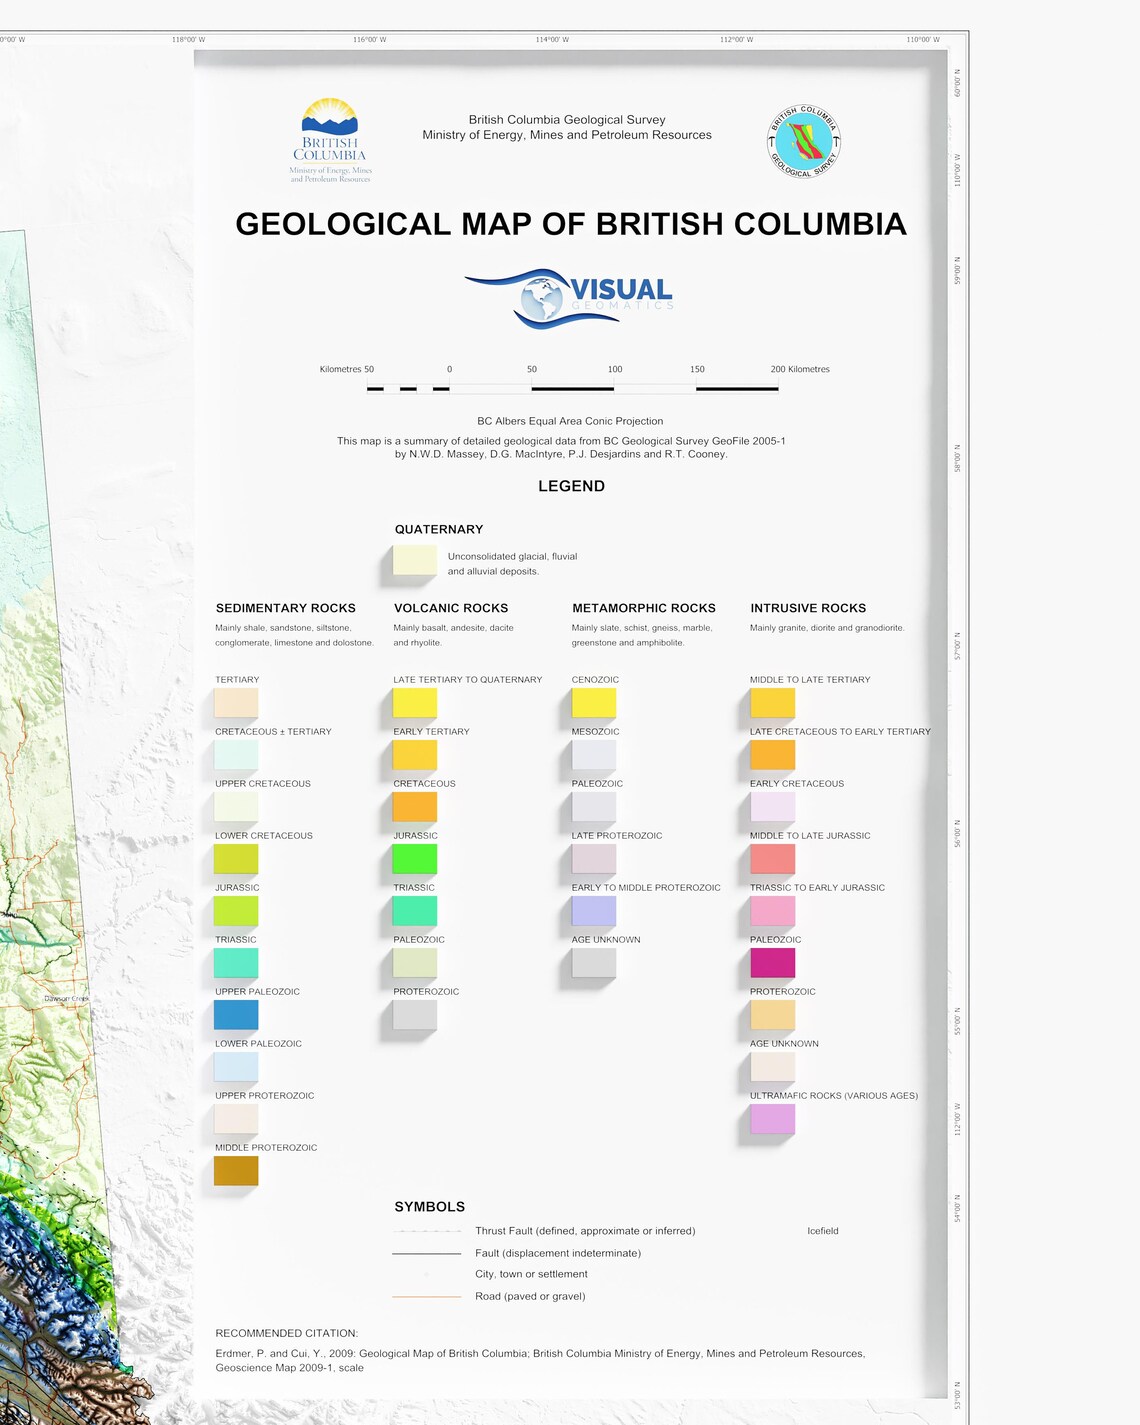This screenshot has height=1425, width=1140.
Task: Select the Icefield symbol entry
Action: point(822,1231)
